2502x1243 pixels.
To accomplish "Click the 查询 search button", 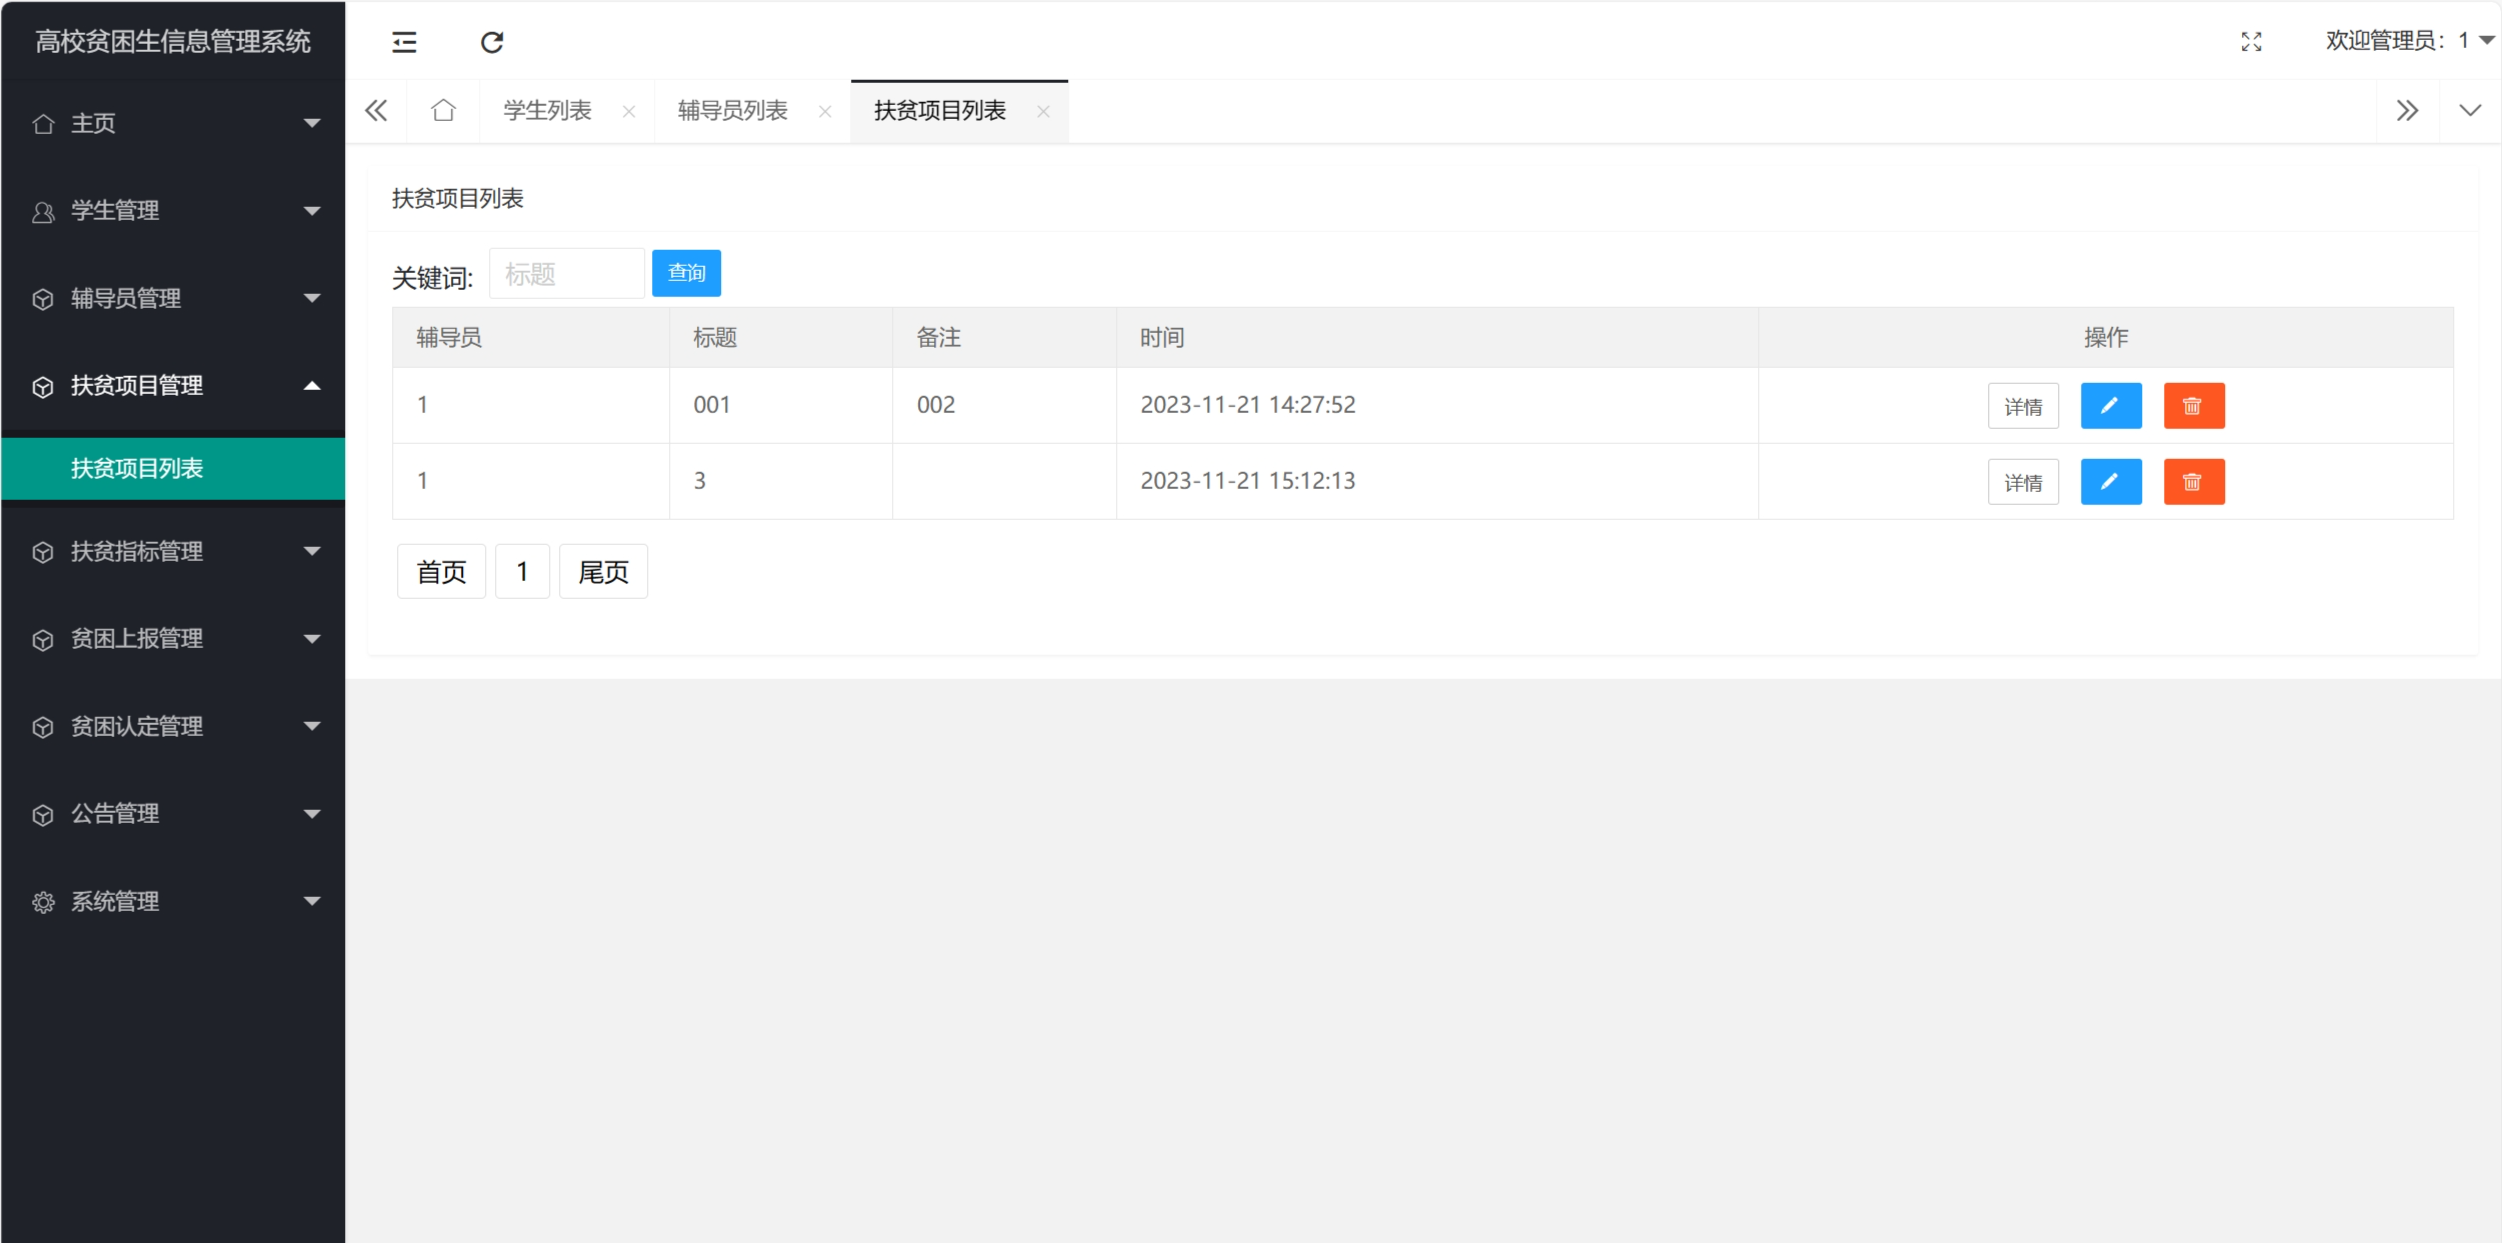I will 686,272.
